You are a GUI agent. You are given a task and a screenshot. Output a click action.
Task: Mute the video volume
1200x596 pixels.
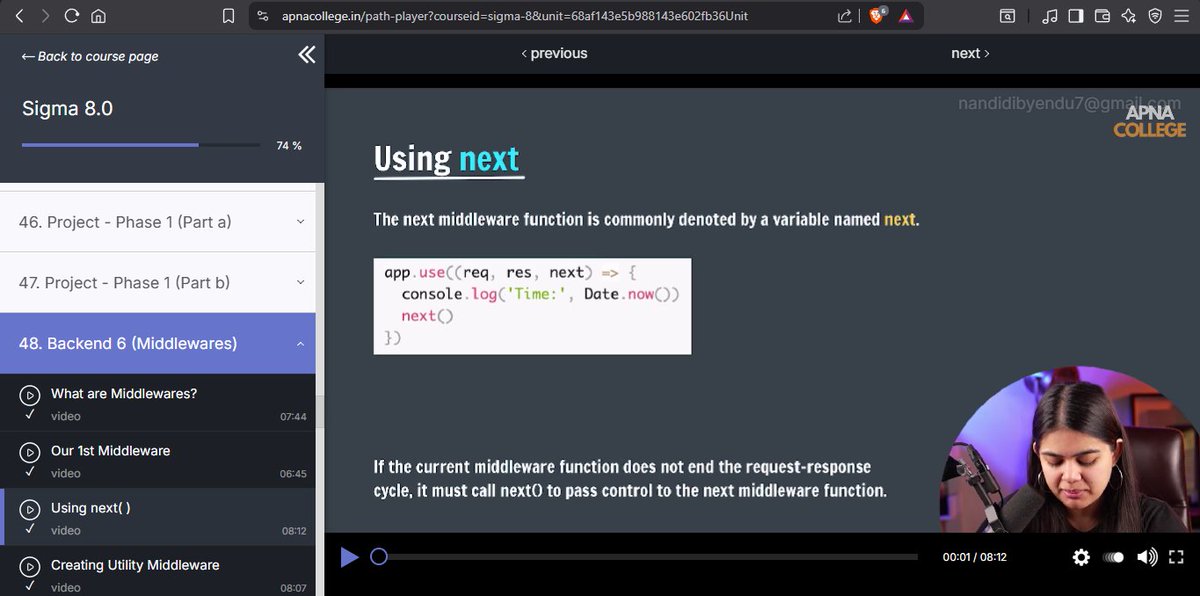[1146, 557]
